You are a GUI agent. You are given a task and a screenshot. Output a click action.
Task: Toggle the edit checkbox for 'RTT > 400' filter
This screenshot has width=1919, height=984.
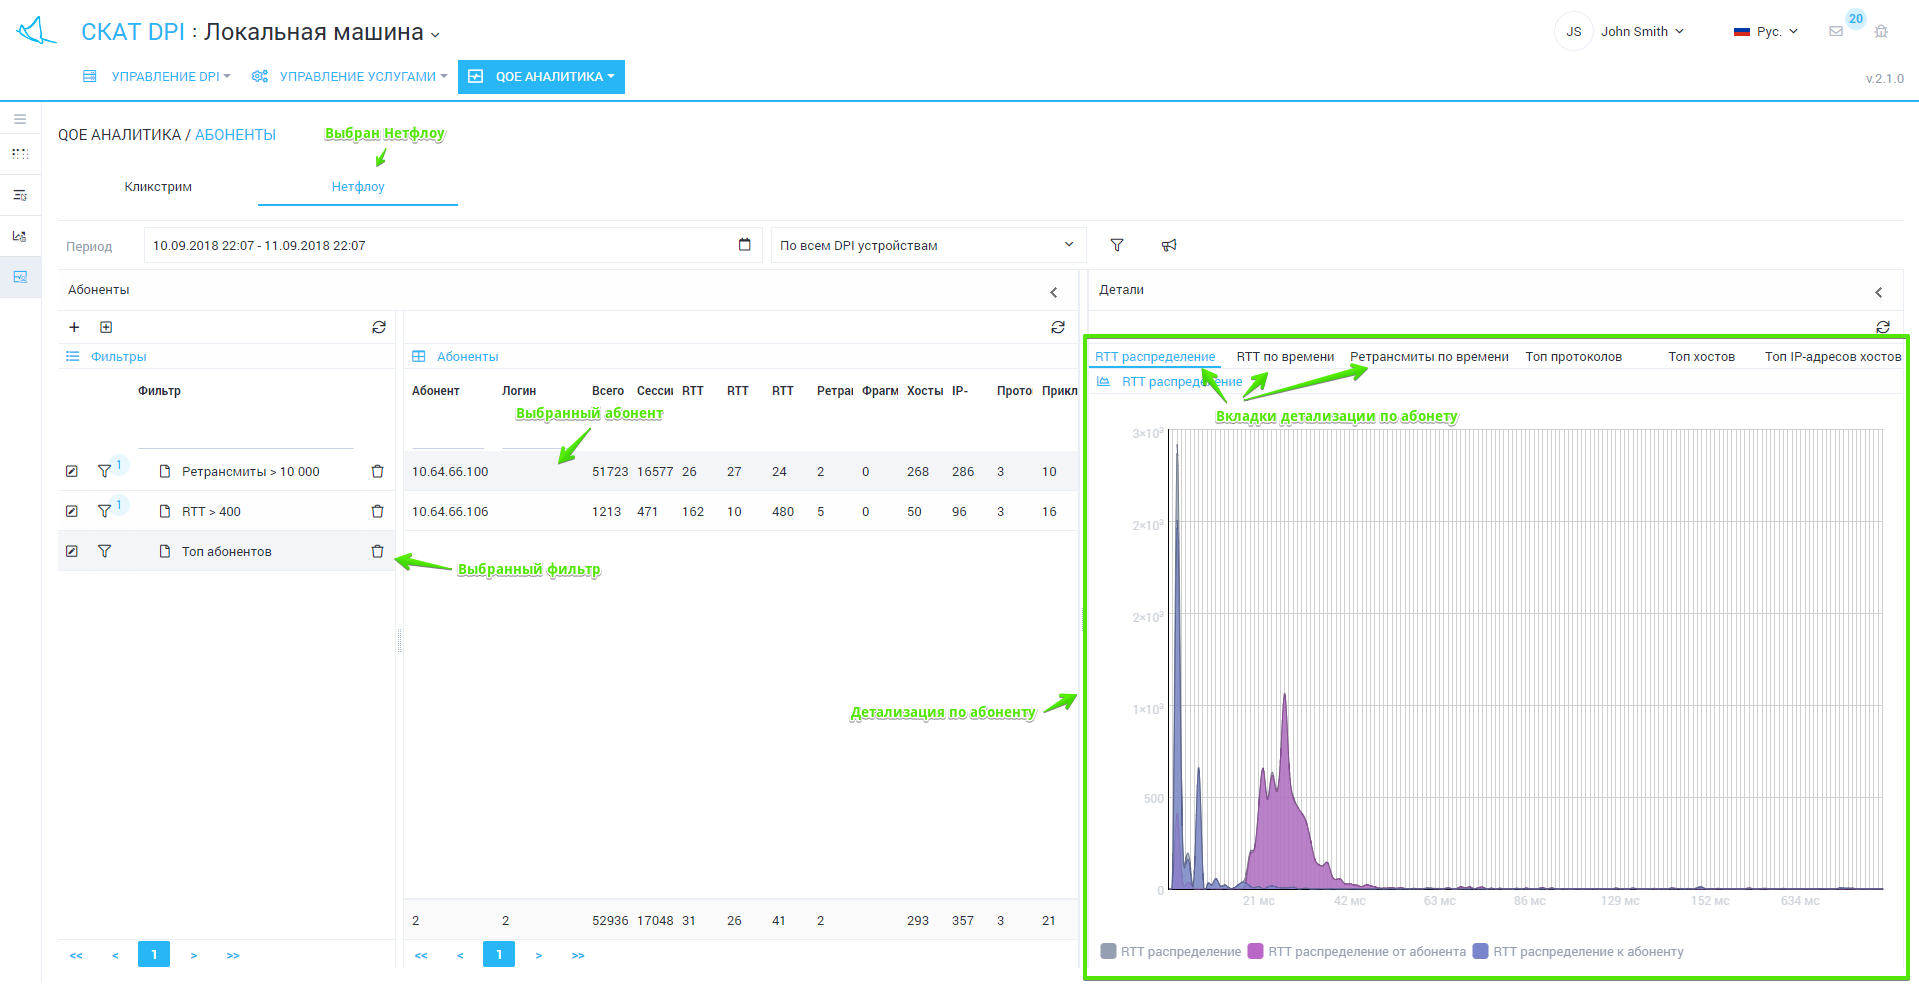72,511
